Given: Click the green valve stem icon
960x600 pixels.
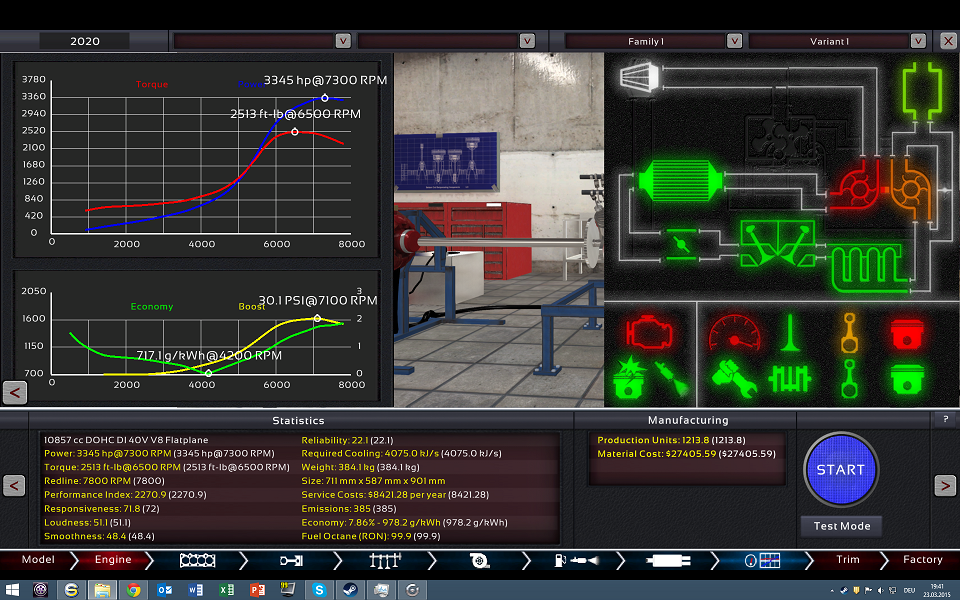Looking at the screenshot, I should [790, 333].
